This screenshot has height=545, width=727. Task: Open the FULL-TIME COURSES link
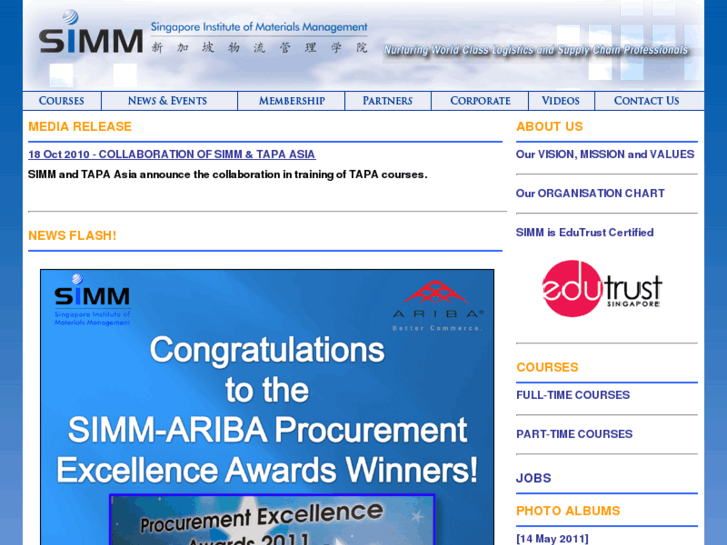pos(573,395)
